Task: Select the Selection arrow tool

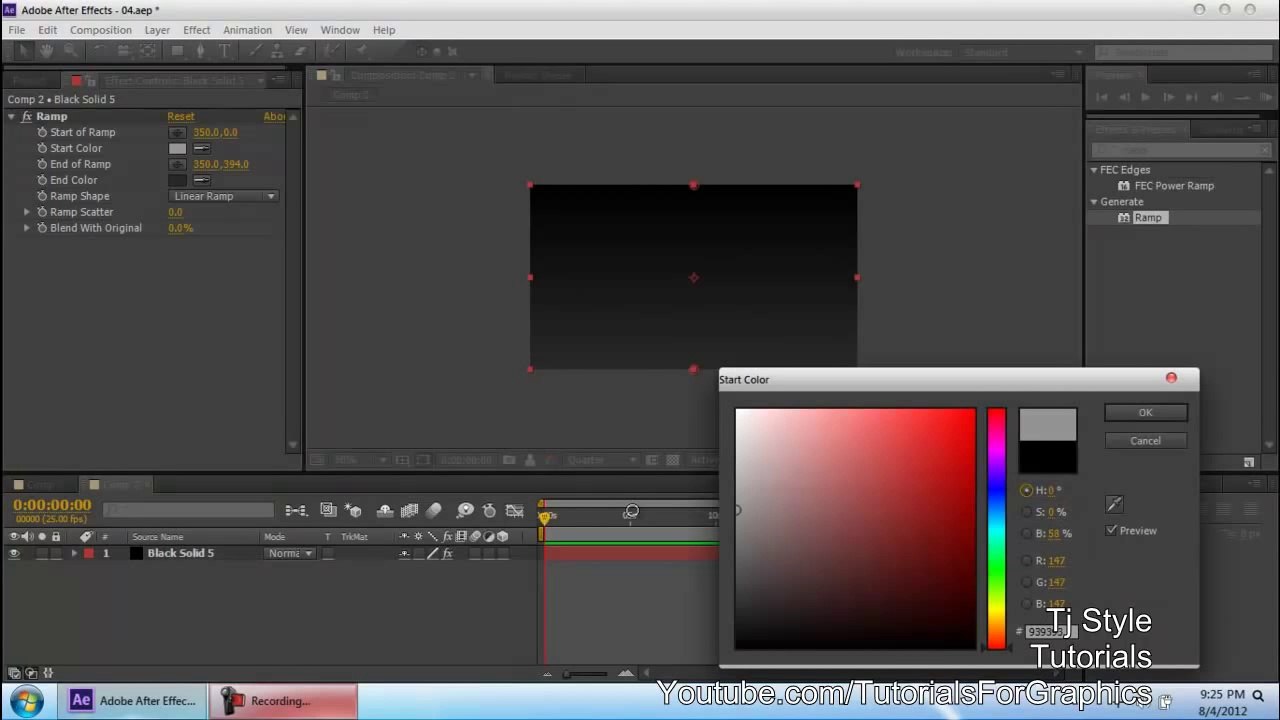Action: (24, 51)
